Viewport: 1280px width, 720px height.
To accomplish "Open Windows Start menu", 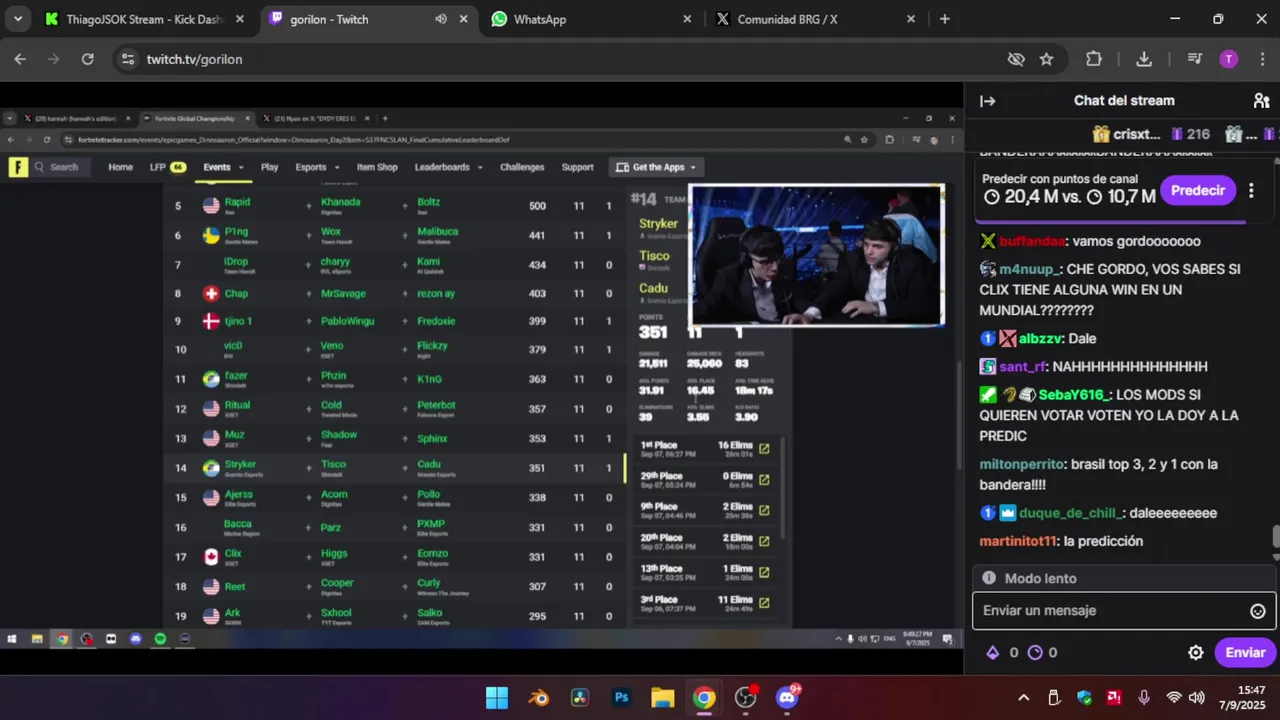I will [x=497, y=698].
